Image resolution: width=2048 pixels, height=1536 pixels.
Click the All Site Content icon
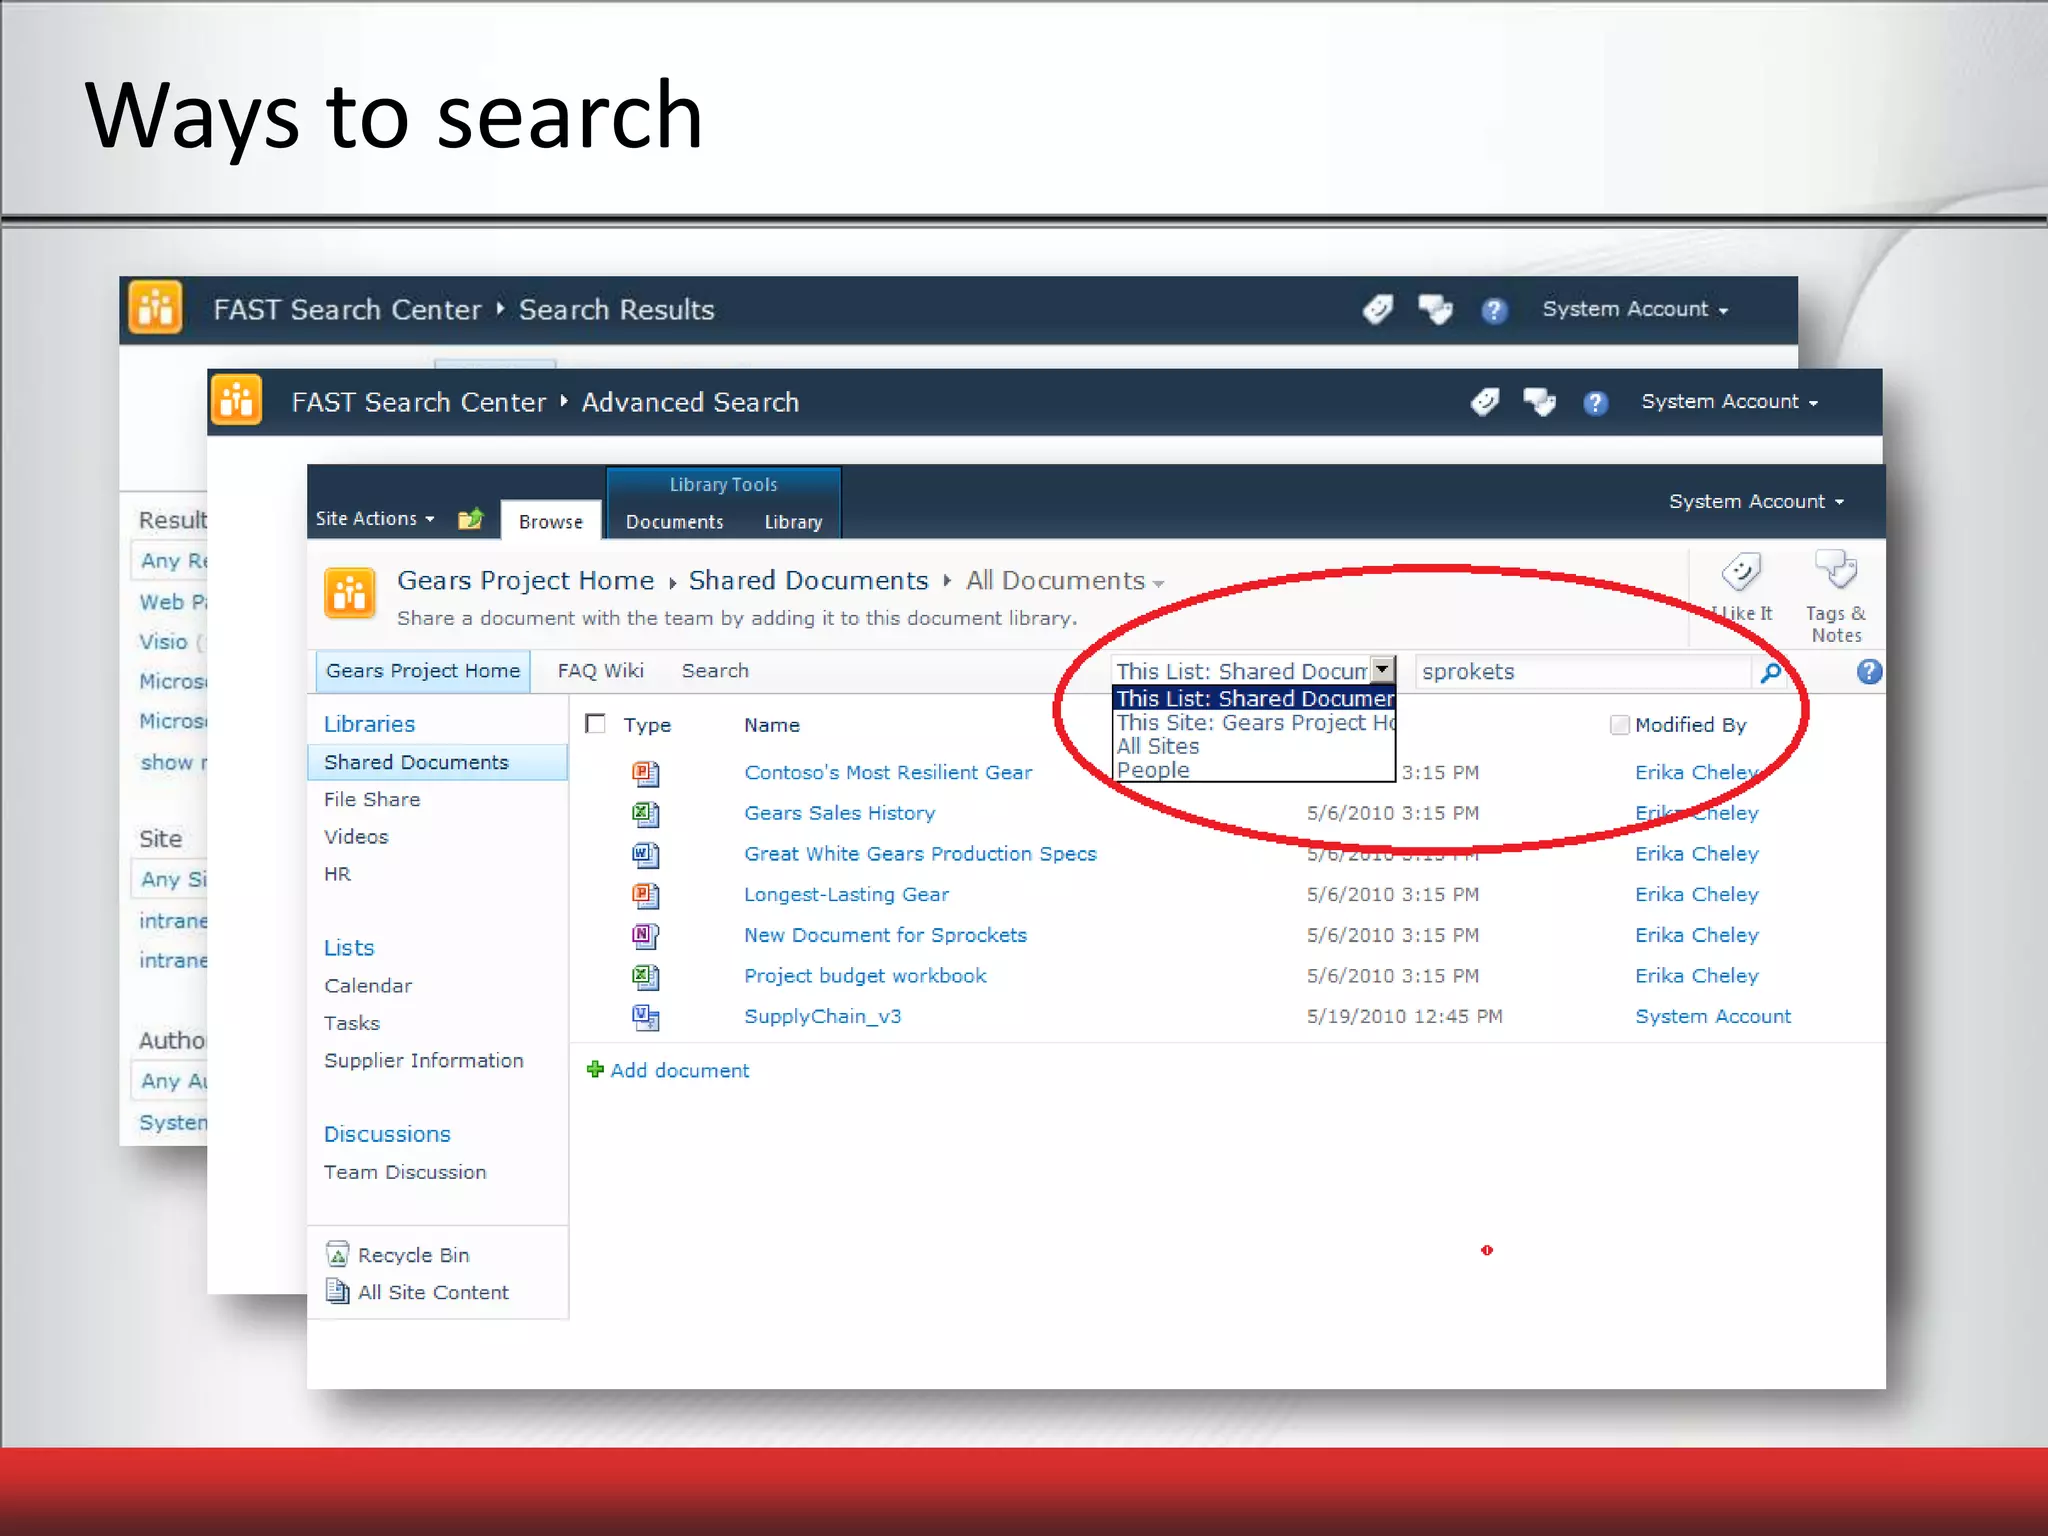[x=338, y=1291]
